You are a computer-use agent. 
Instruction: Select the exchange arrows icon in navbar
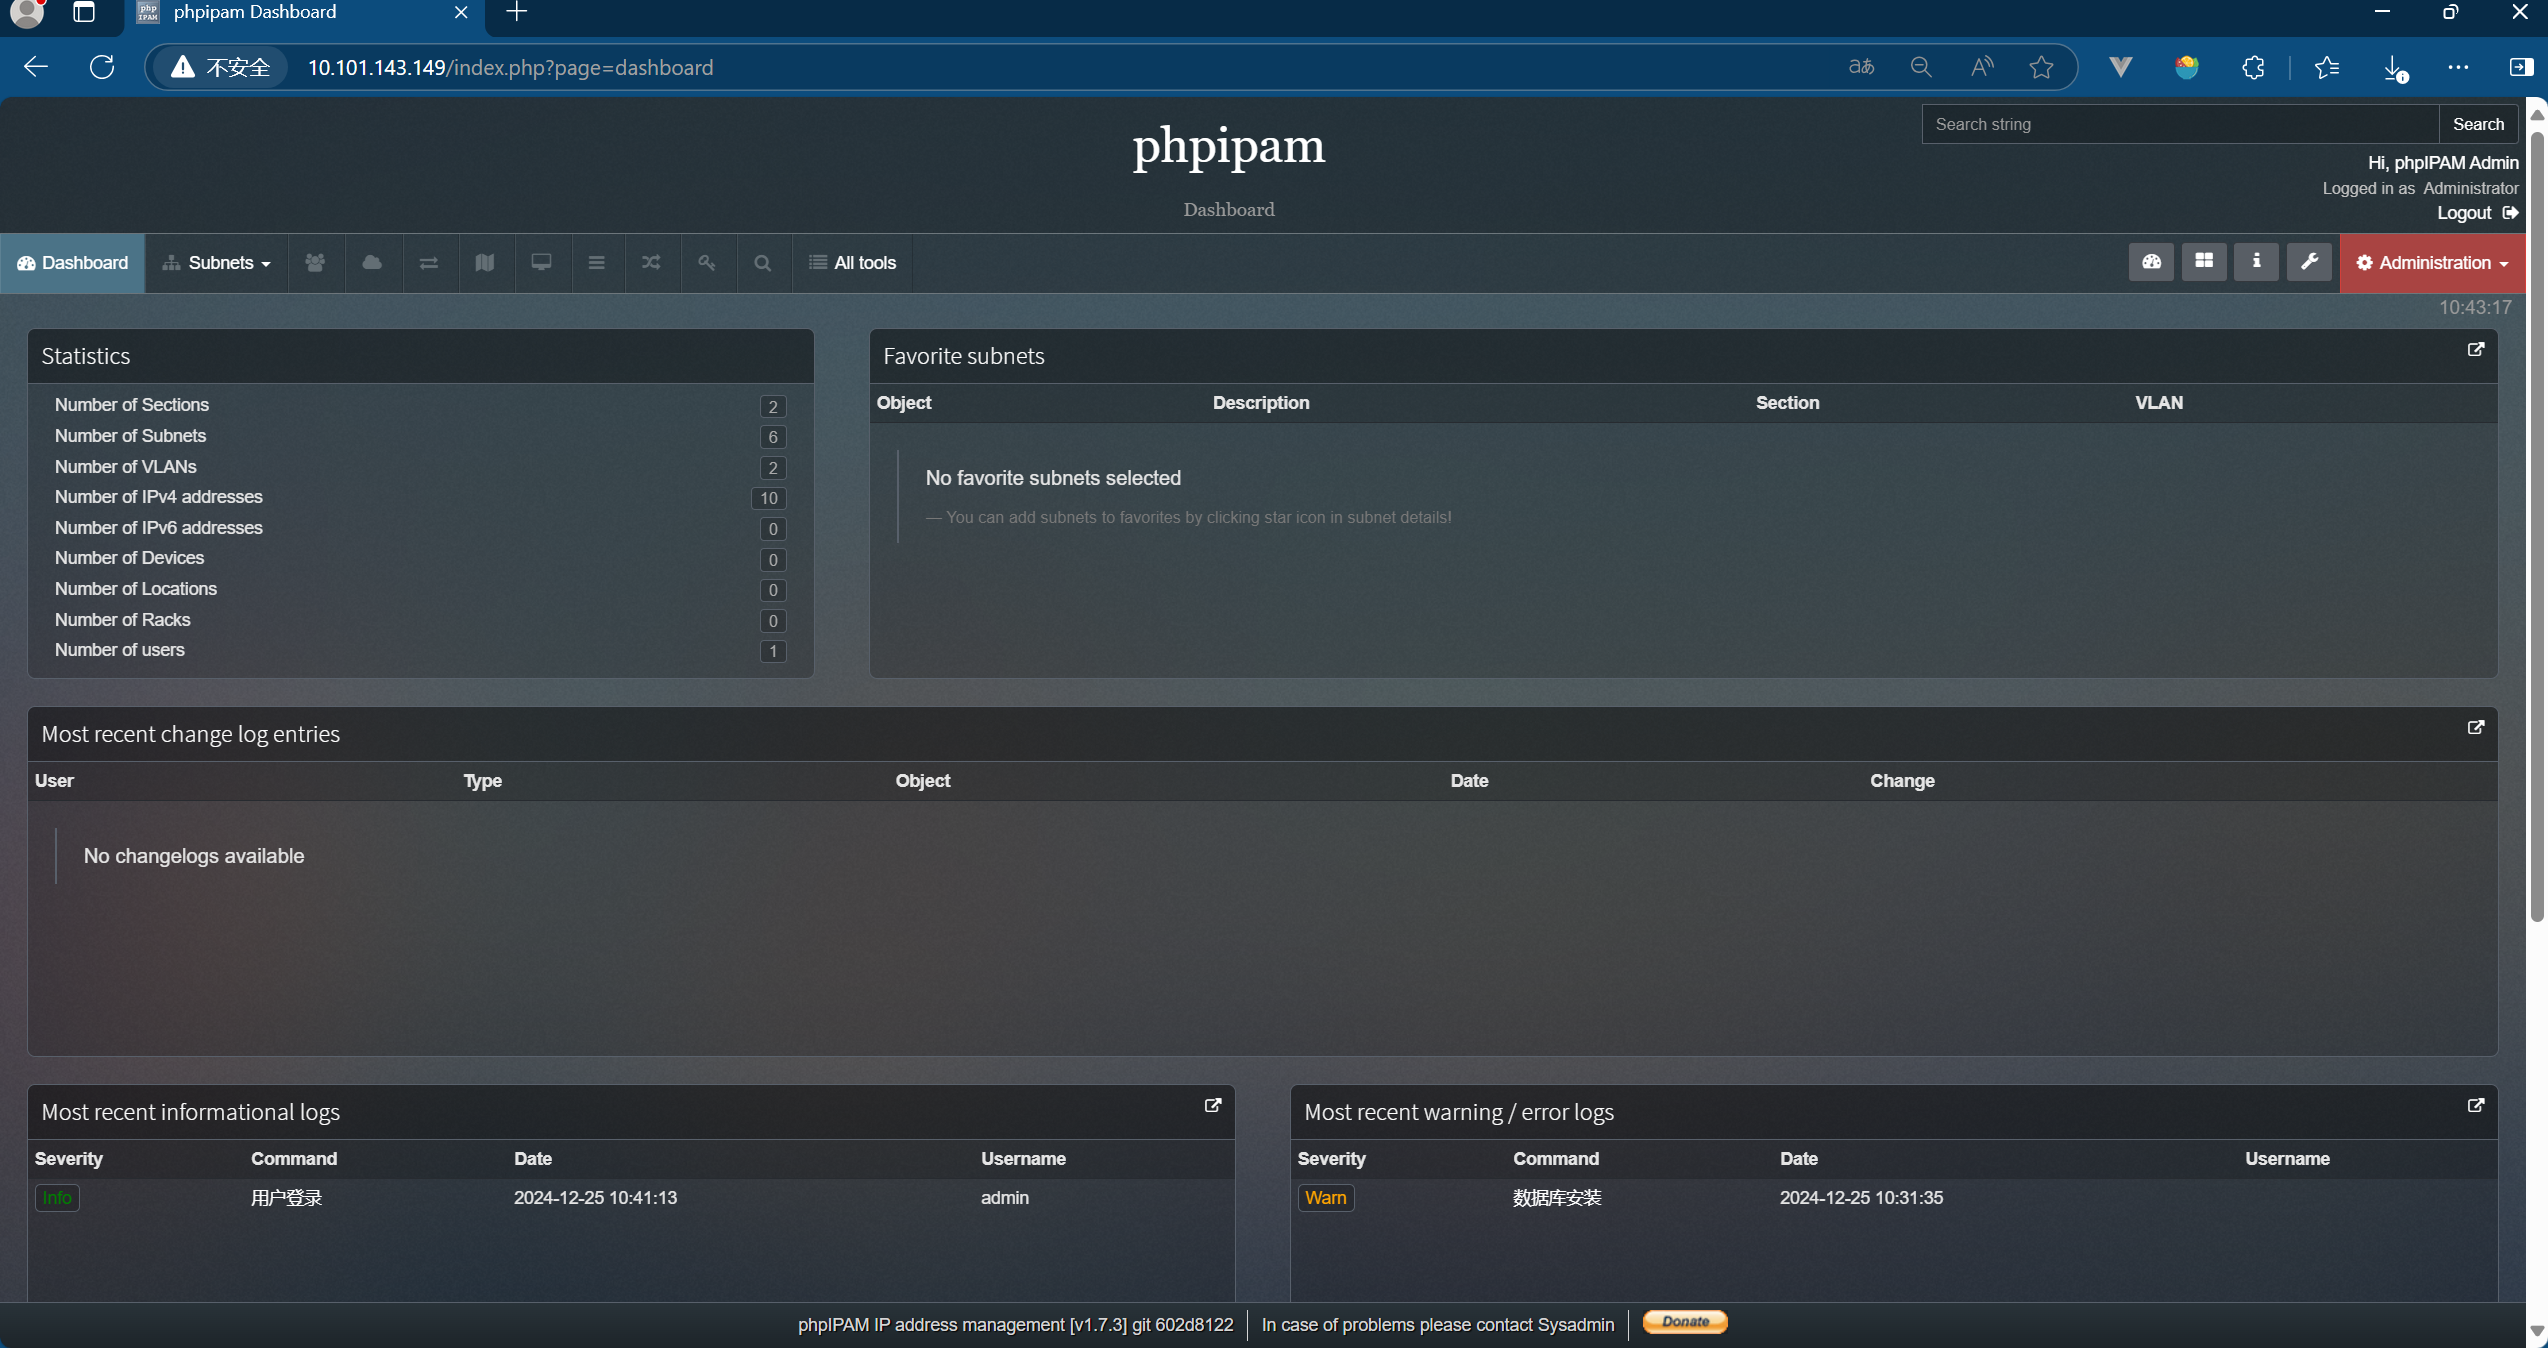(x=428, y=263)
